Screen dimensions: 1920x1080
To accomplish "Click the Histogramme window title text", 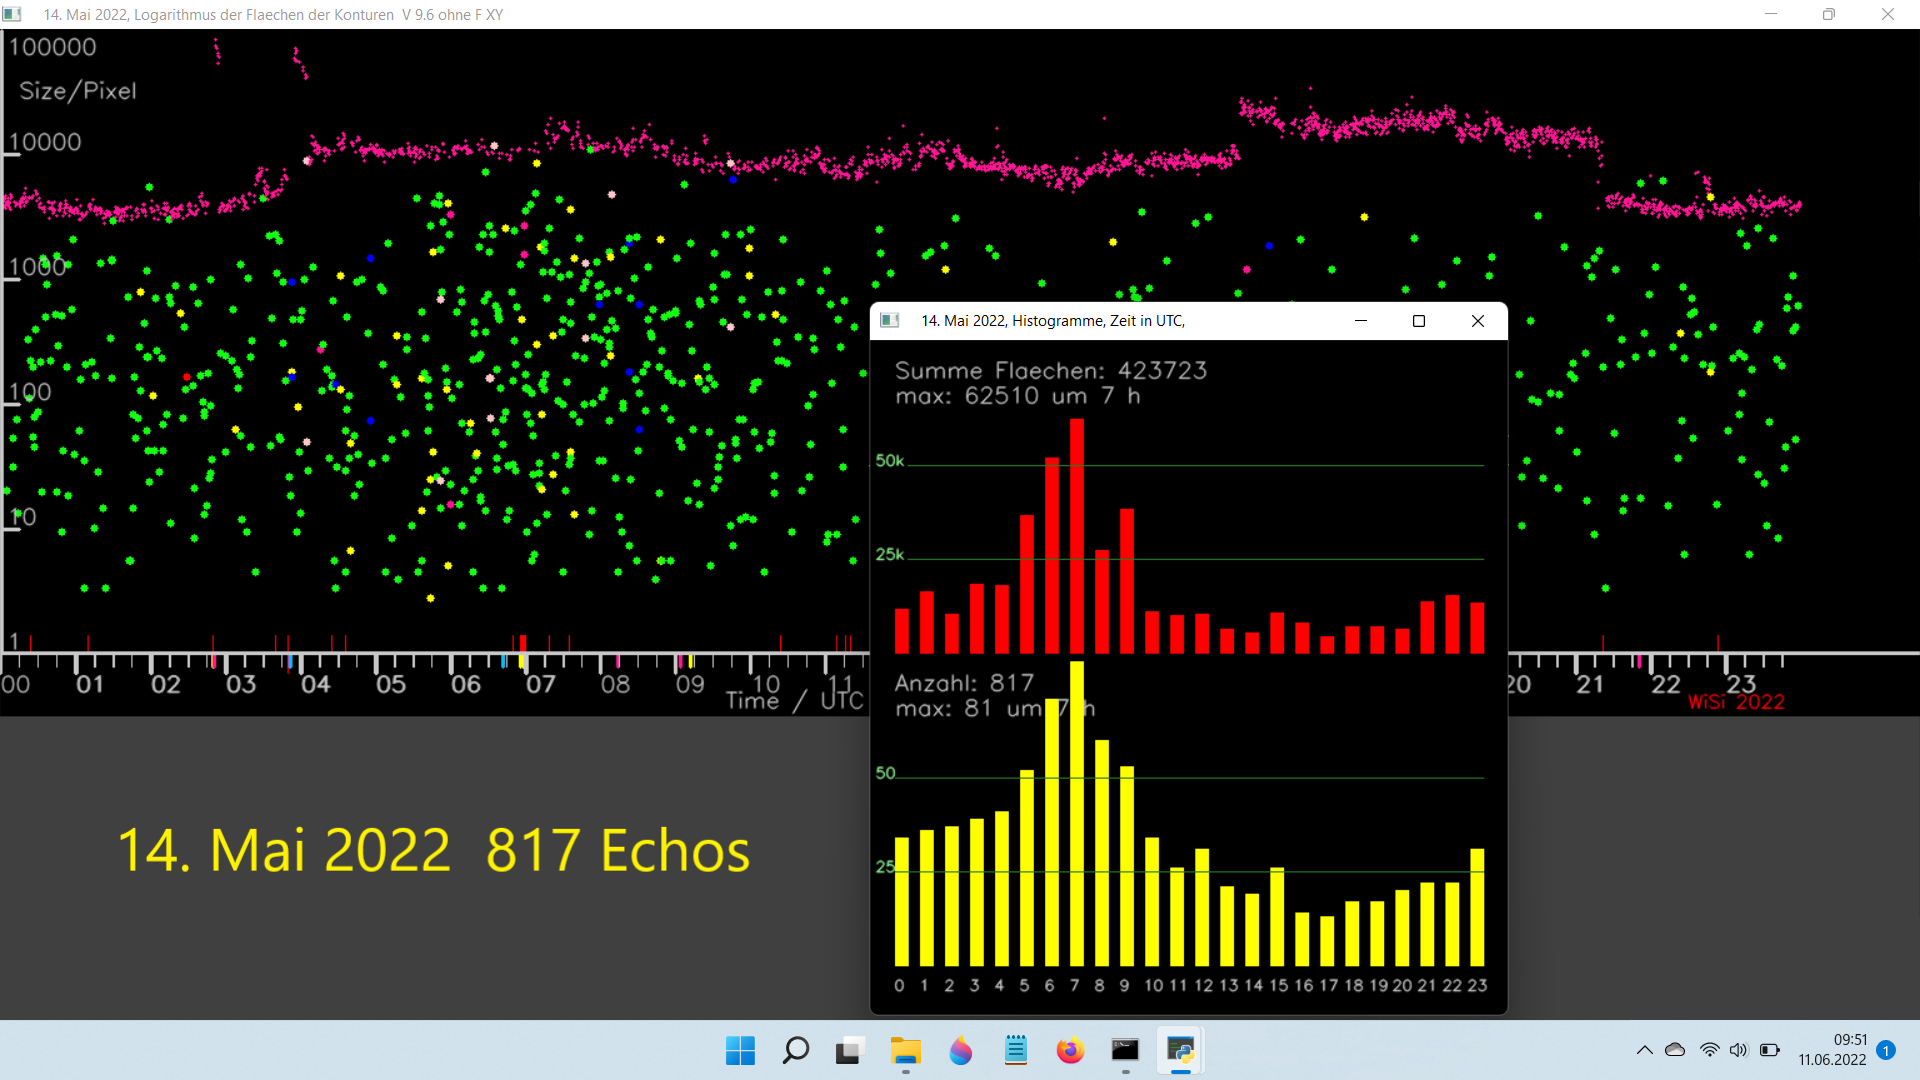I will (x=1053, y=321).
